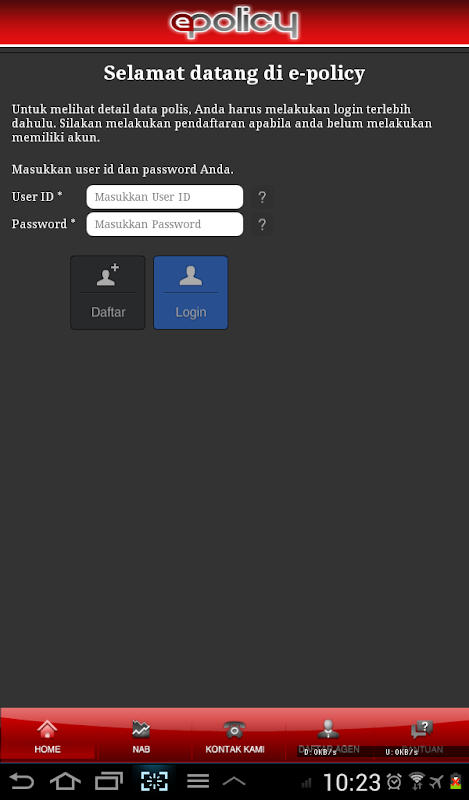Open the BANTUAN help tab

(422, 736)
